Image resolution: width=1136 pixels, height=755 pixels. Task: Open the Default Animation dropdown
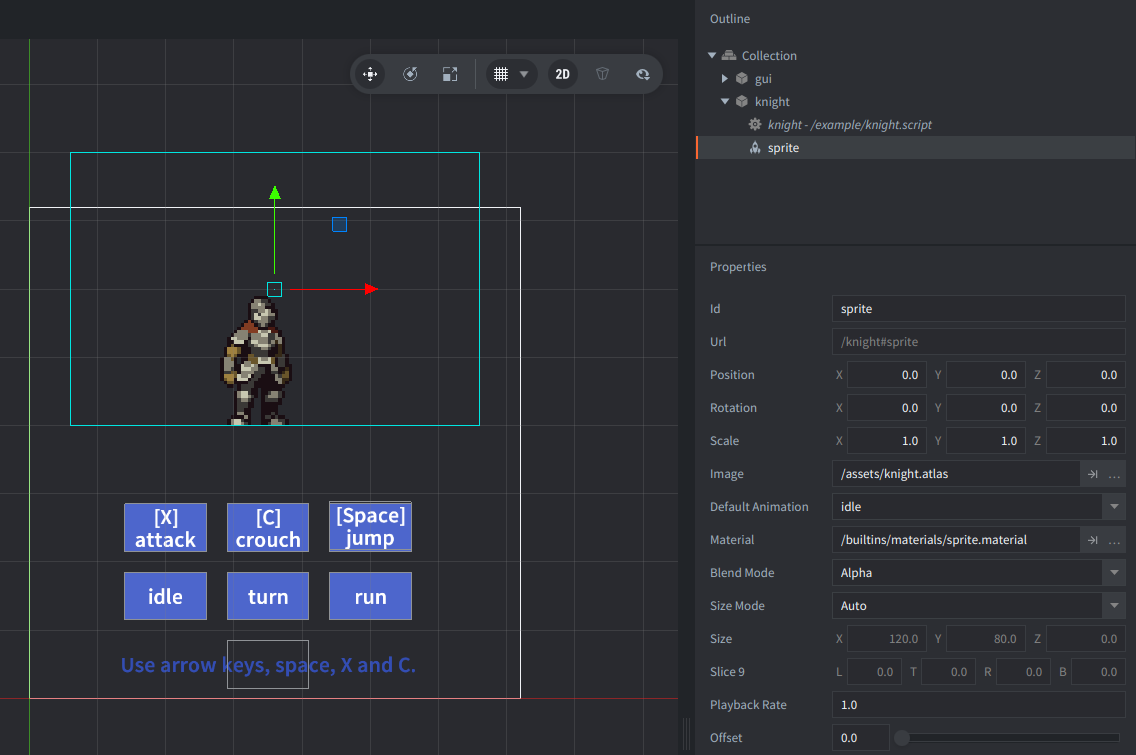(x=1113, y=507)
